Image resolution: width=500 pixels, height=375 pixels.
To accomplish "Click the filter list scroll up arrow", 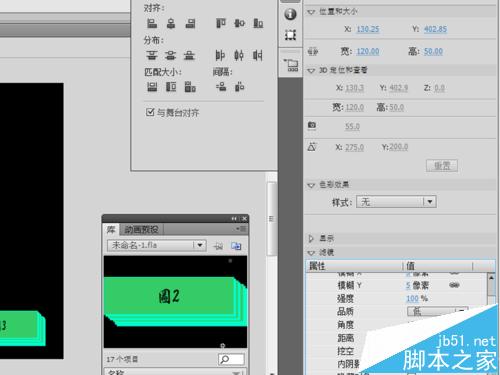I will 491,278.
